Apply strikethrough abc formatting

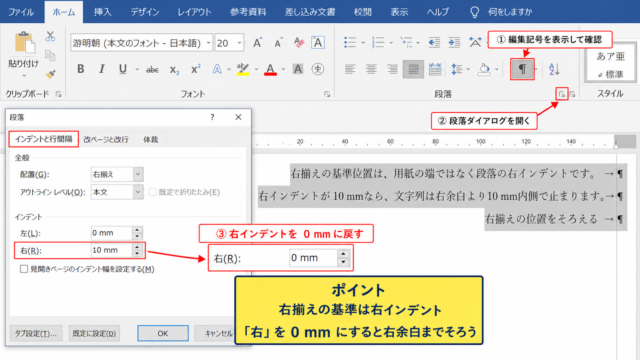(152, 70)
